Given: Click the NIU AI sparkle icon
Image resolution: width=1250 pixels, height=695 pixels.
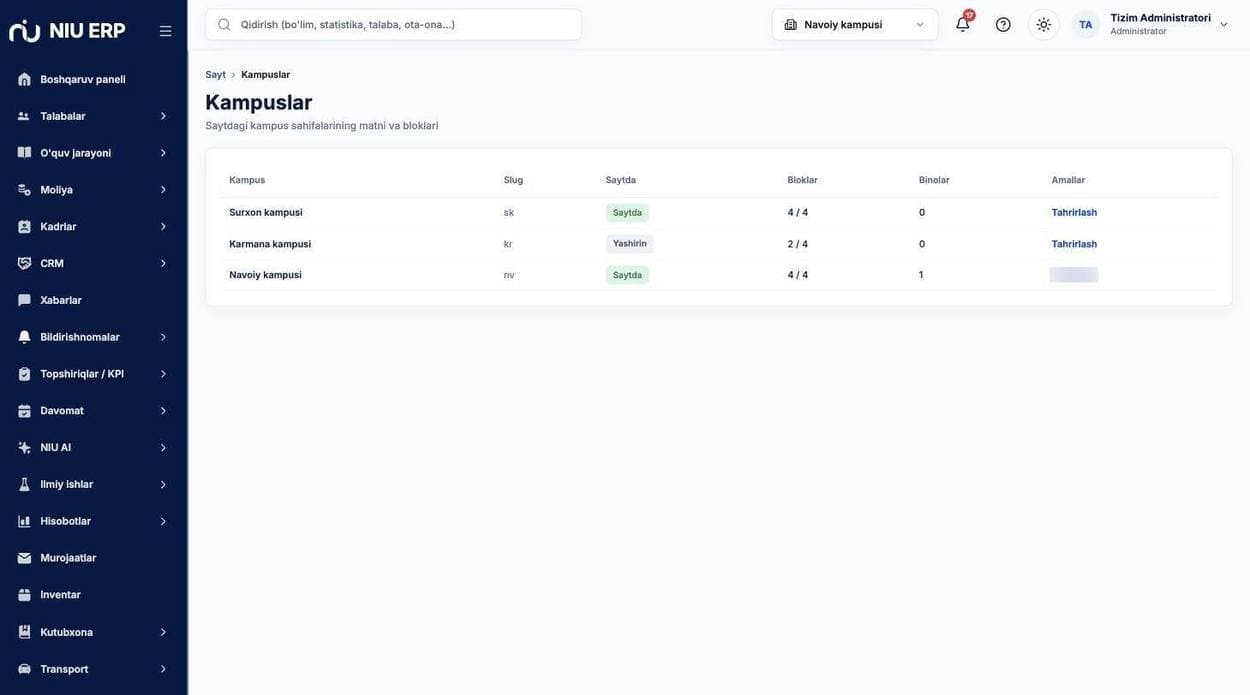Looking at the screenshot, I should point(24,448).
